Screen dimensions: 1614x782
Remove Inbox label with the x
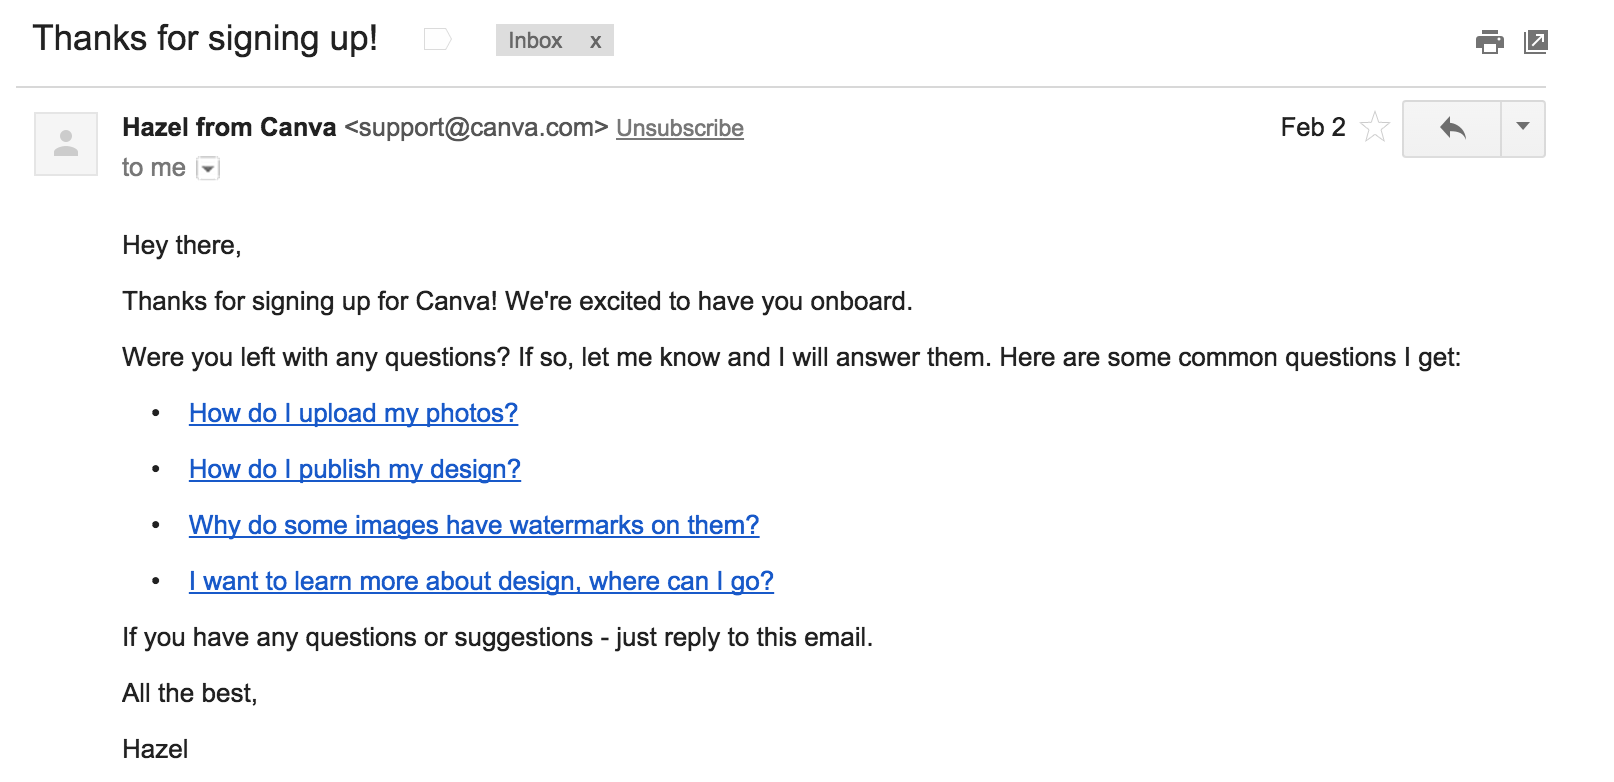click(x=595, y=41)
